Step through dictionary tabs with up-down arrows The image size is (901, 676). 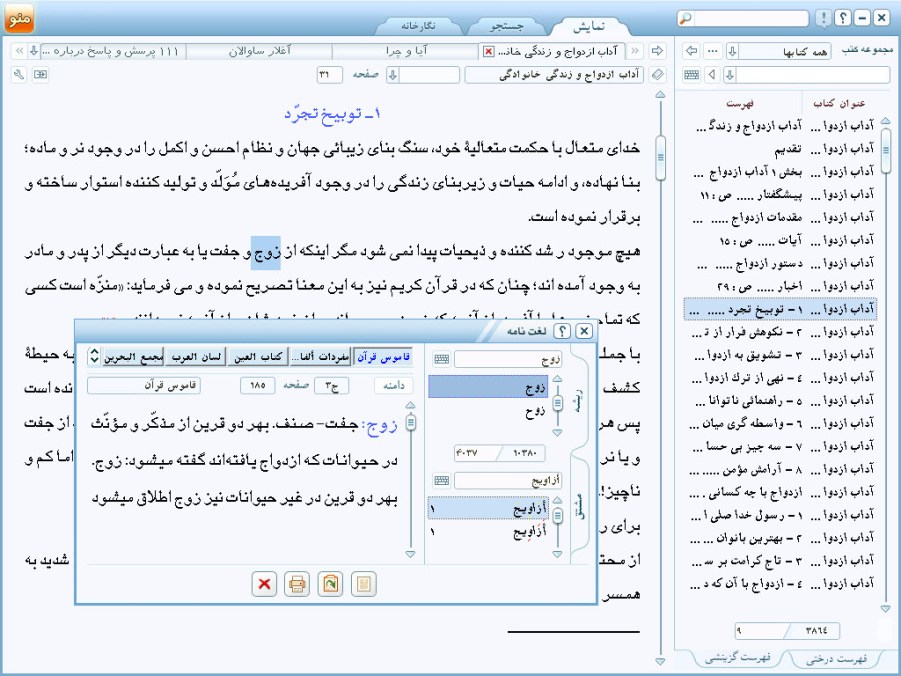94,356
